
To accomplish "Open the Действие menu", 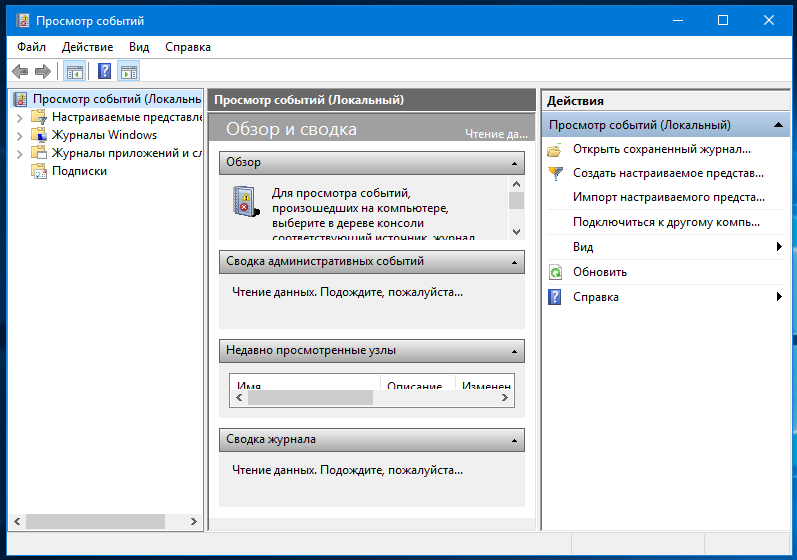I will coord(87,47).
